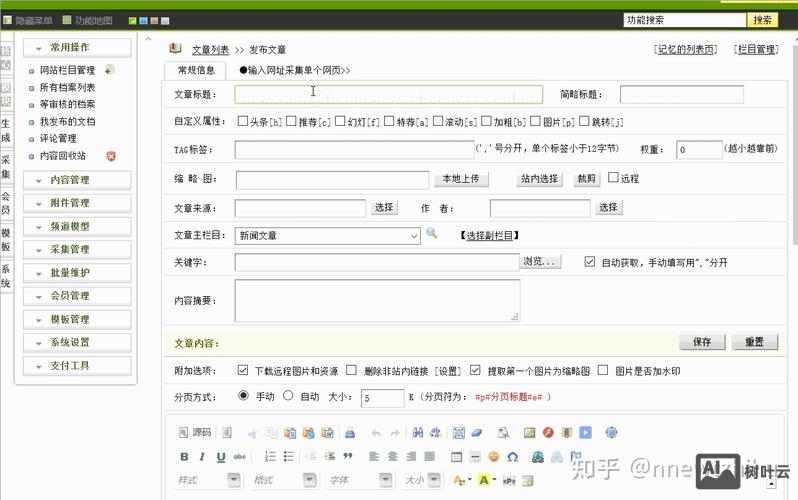Click the 本地上传 upload button
The width and height of the screenshot is (798, 500).
coord(461,179)
